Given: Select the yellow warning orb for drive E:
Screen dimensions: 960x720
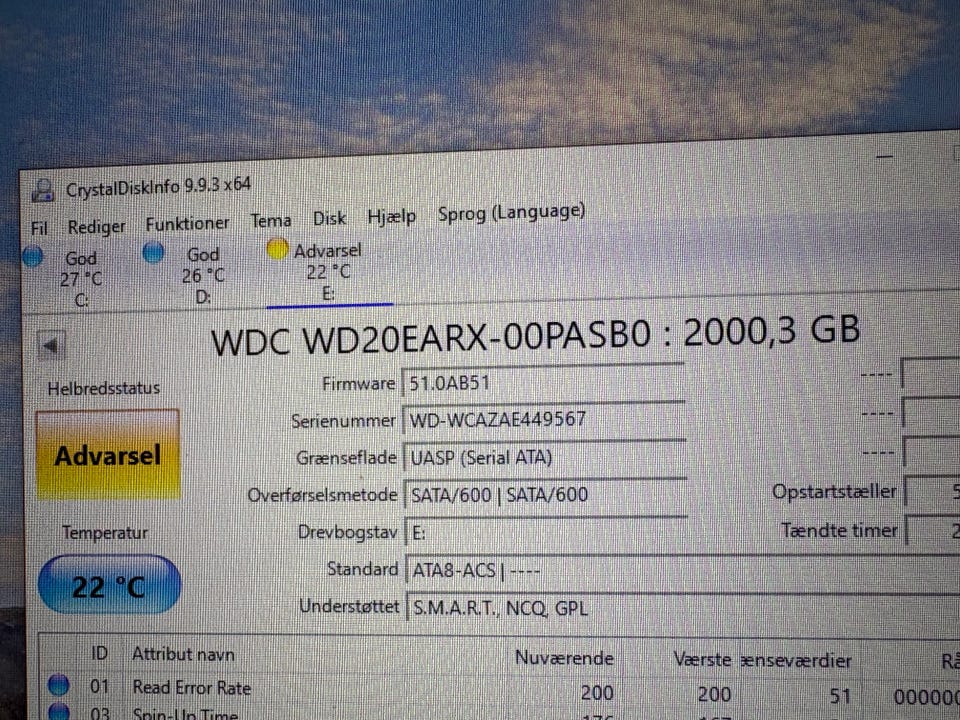Looking at the screenshot, I should click(x=277, y=249).
